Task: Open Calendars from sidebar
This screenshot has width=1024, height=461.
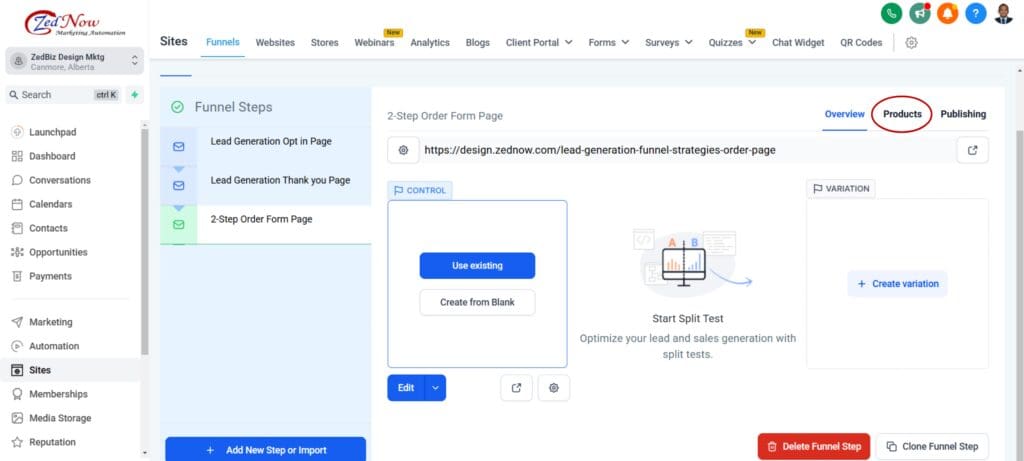Action: click(x=50, y=204)
